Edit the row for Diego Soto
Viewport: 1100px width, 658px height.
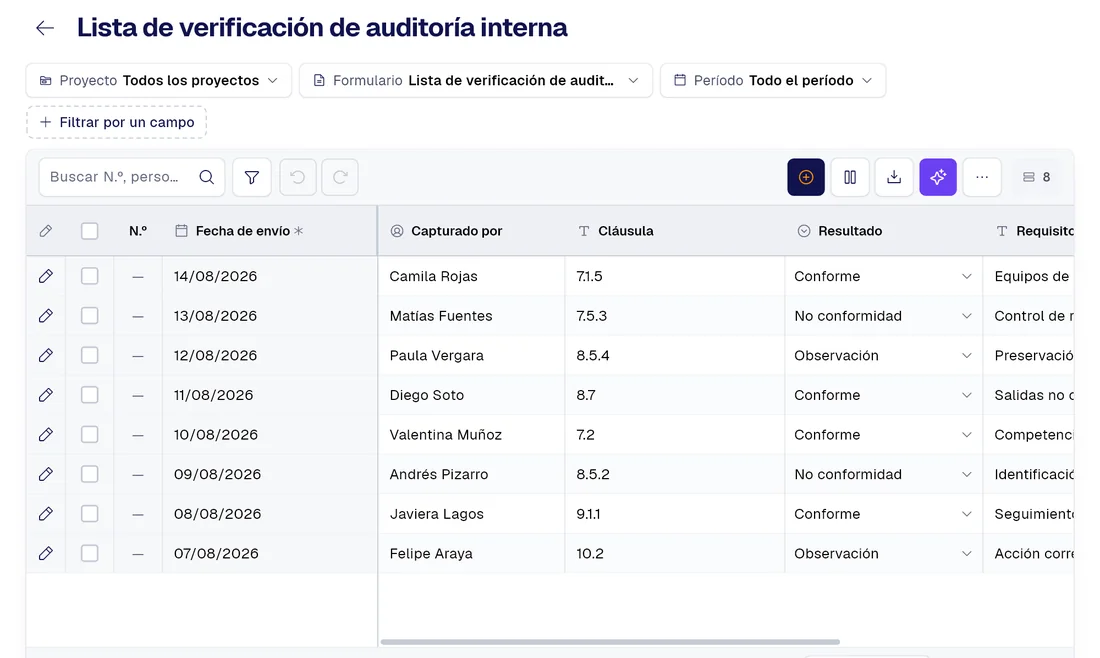(x=46, y=395)
